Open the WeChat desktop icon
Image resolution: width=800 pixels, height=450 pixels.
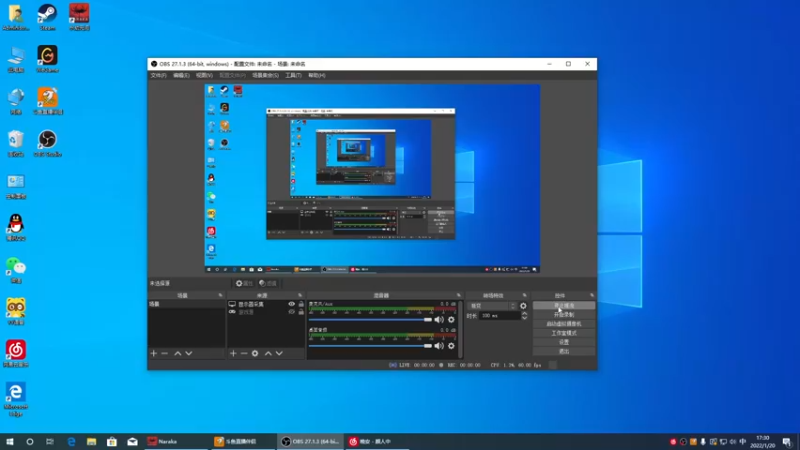coord(16,270)
